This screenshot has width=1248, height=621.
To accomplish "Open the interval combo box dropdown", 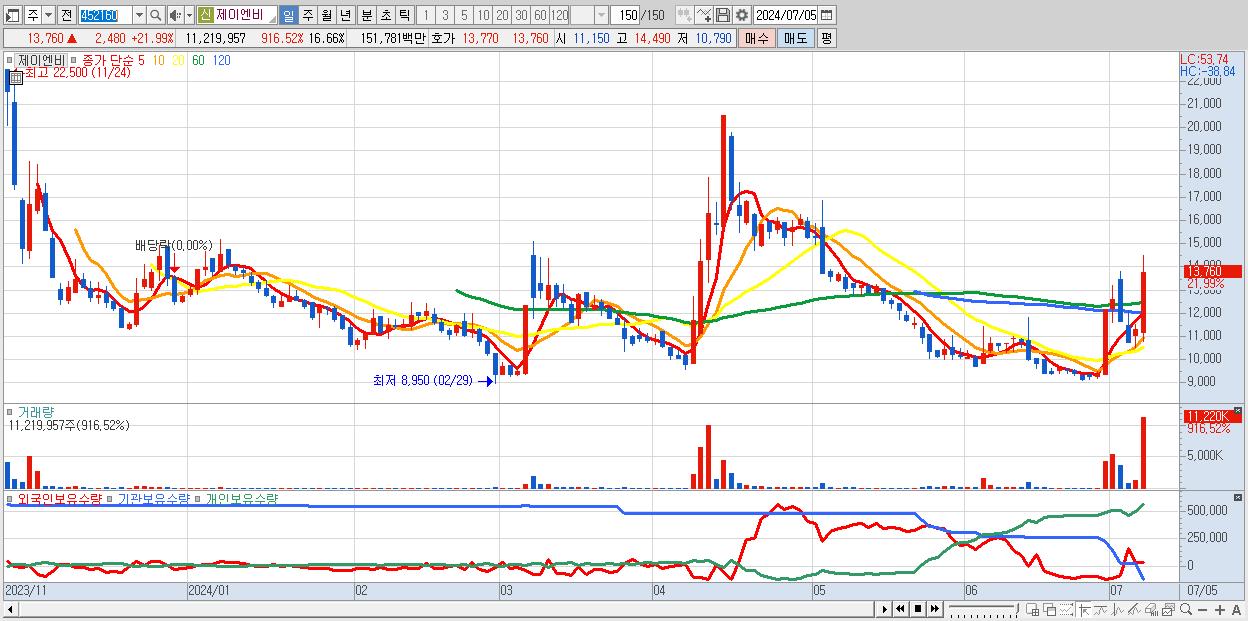I will [601, 15].
